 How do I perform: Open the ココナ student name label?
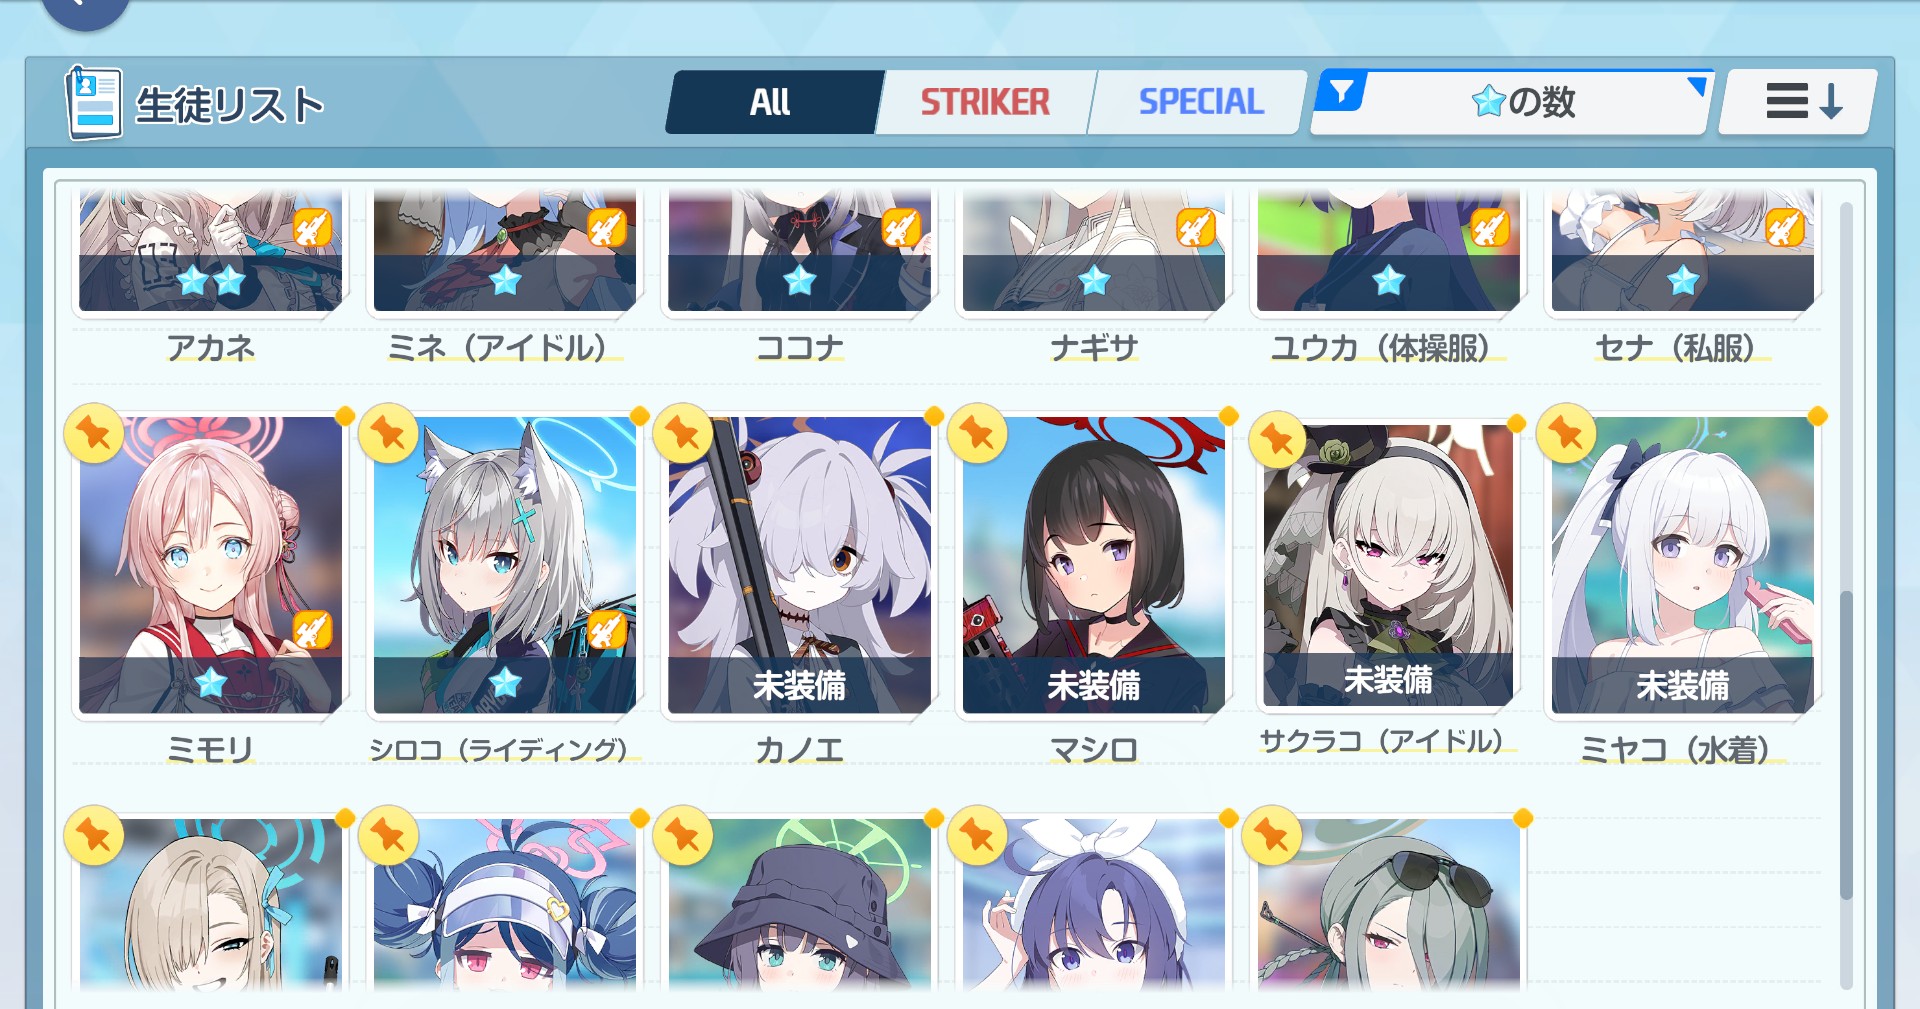(x=799, y=348)
